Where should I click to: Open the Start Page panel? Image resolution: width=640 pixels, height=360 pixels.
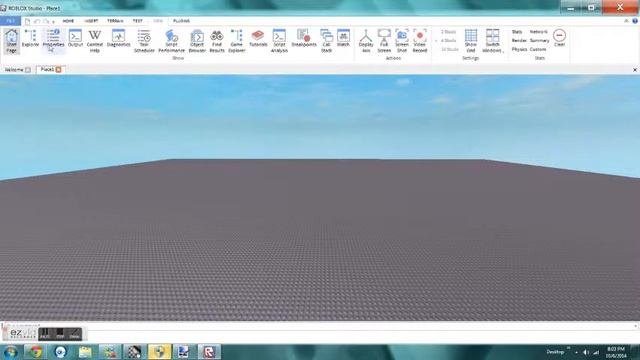(x=11, y=41)
